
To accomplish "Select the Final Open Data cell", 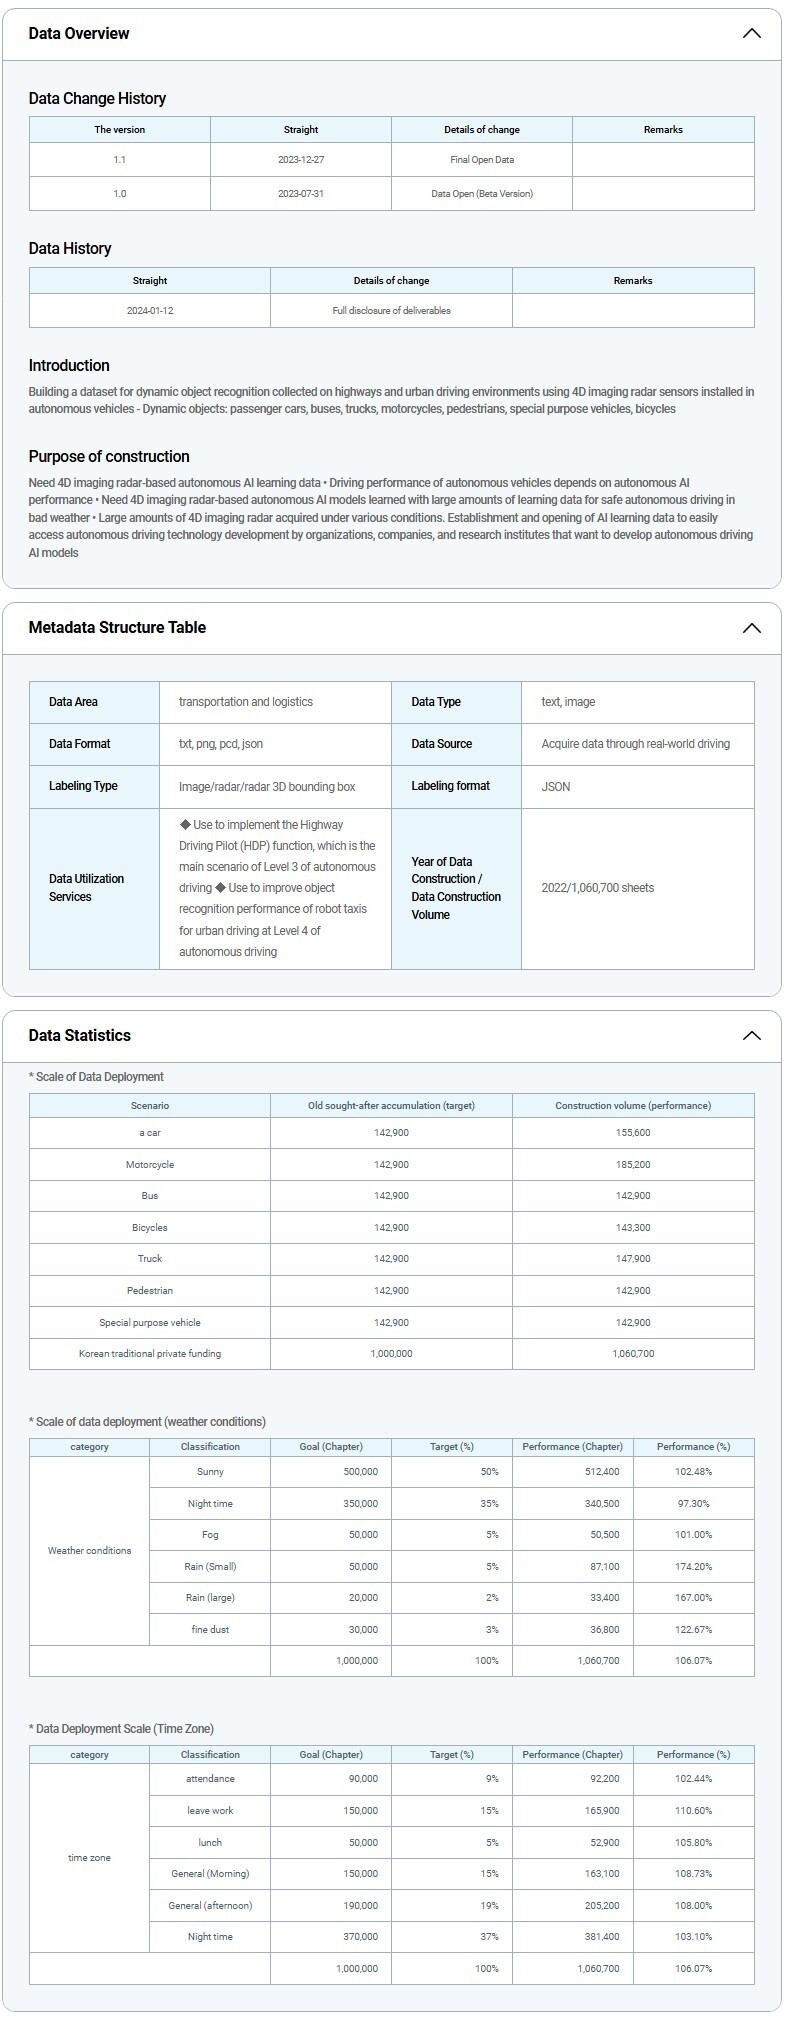I will coord(481,160).
